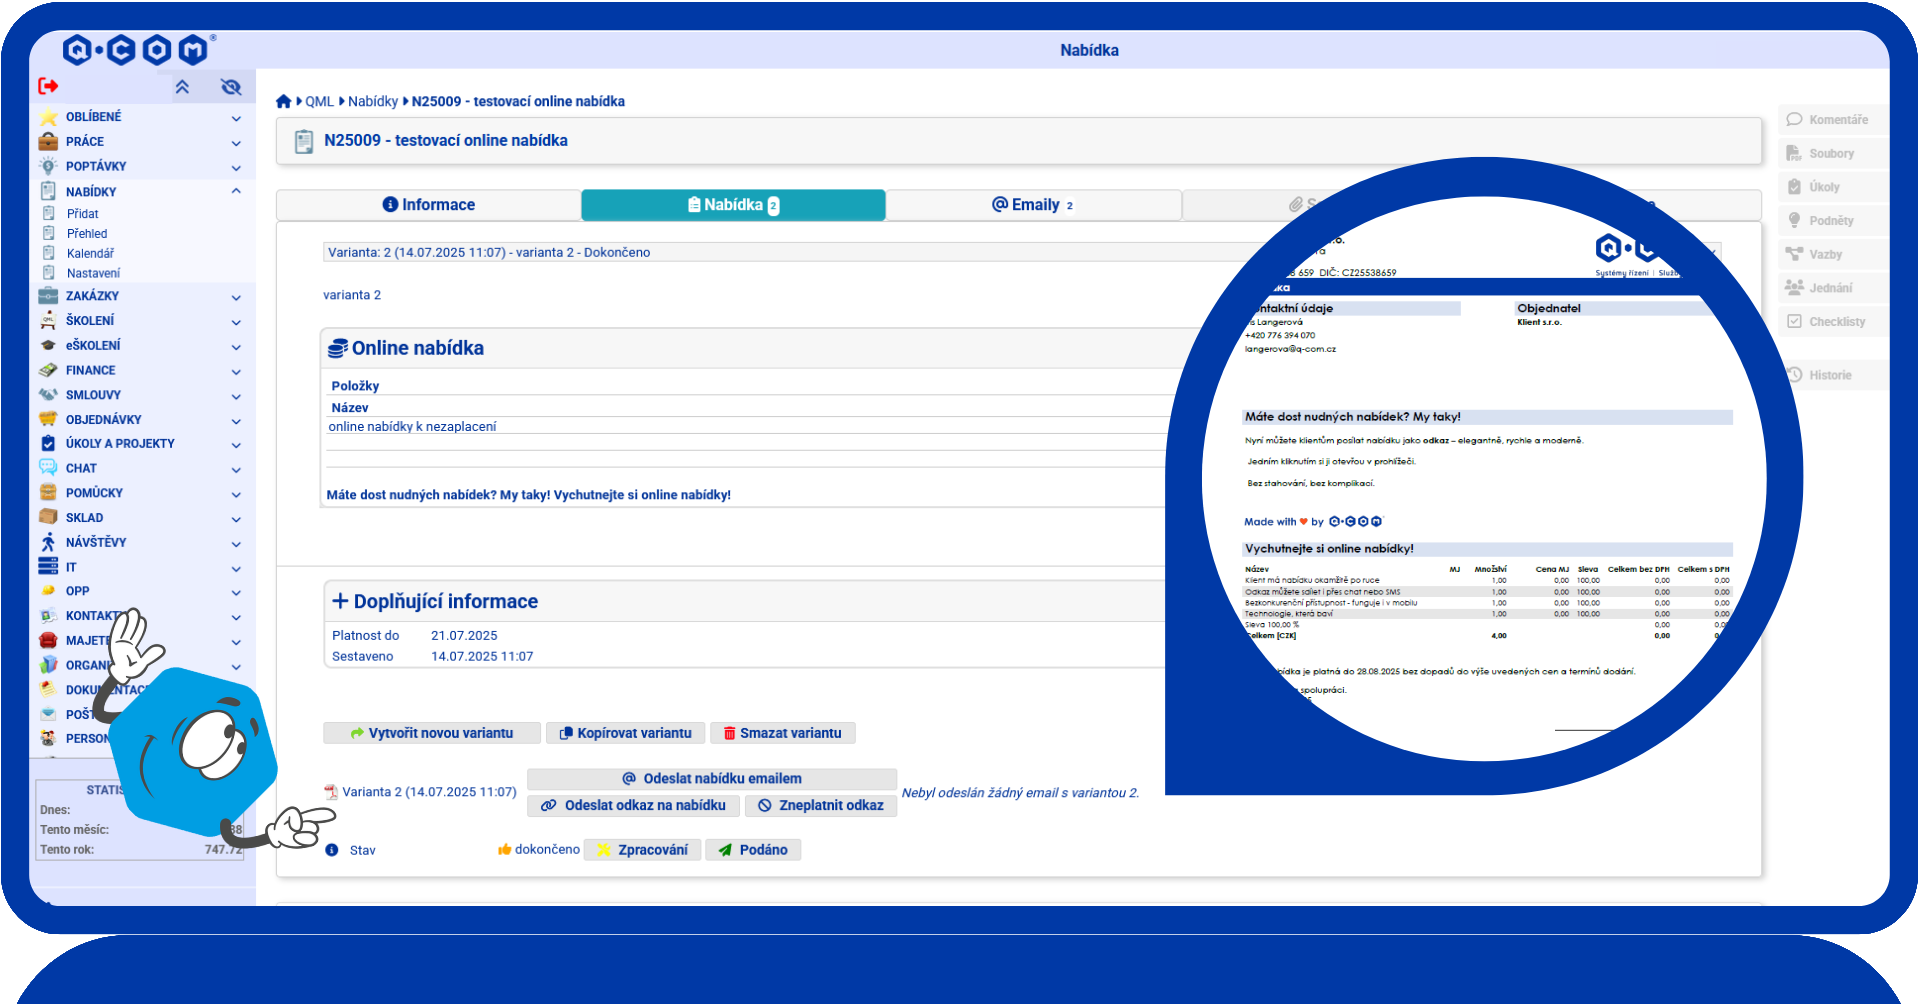Screen dimensions: 1920x1004
Task: Open Přidat under Nabídky
Action: click(x=83, y=214)
